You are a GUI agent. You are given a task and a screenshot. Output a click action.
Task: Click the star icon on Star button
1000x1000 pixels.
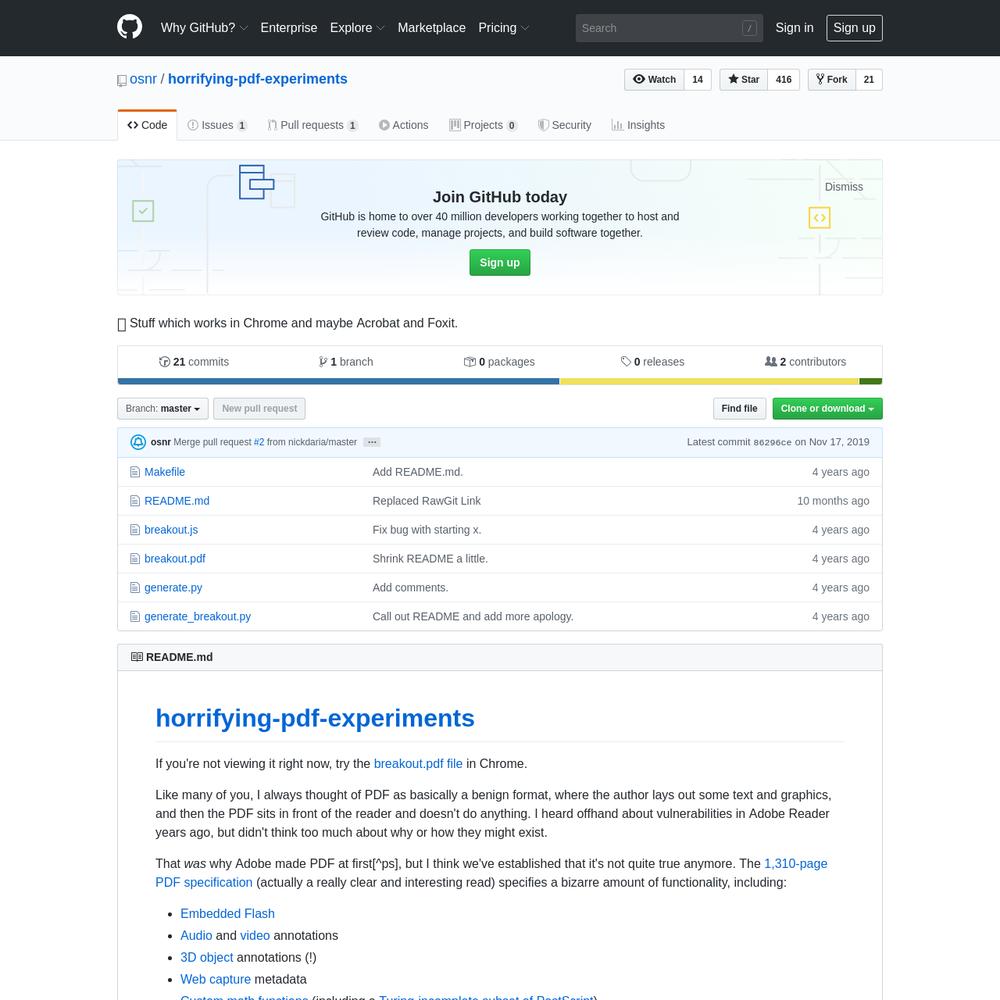click(733, 79)
